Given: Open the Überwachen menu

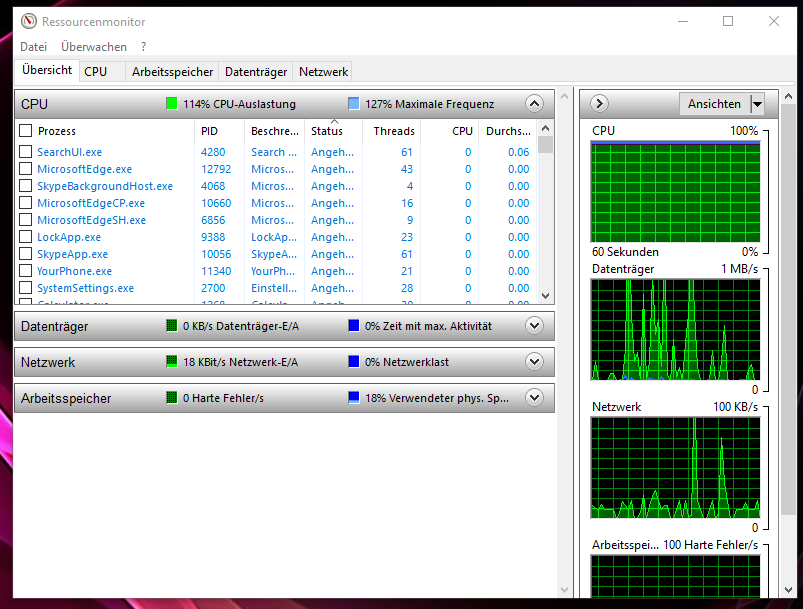Looking at the screenshot, I should 94,47.
